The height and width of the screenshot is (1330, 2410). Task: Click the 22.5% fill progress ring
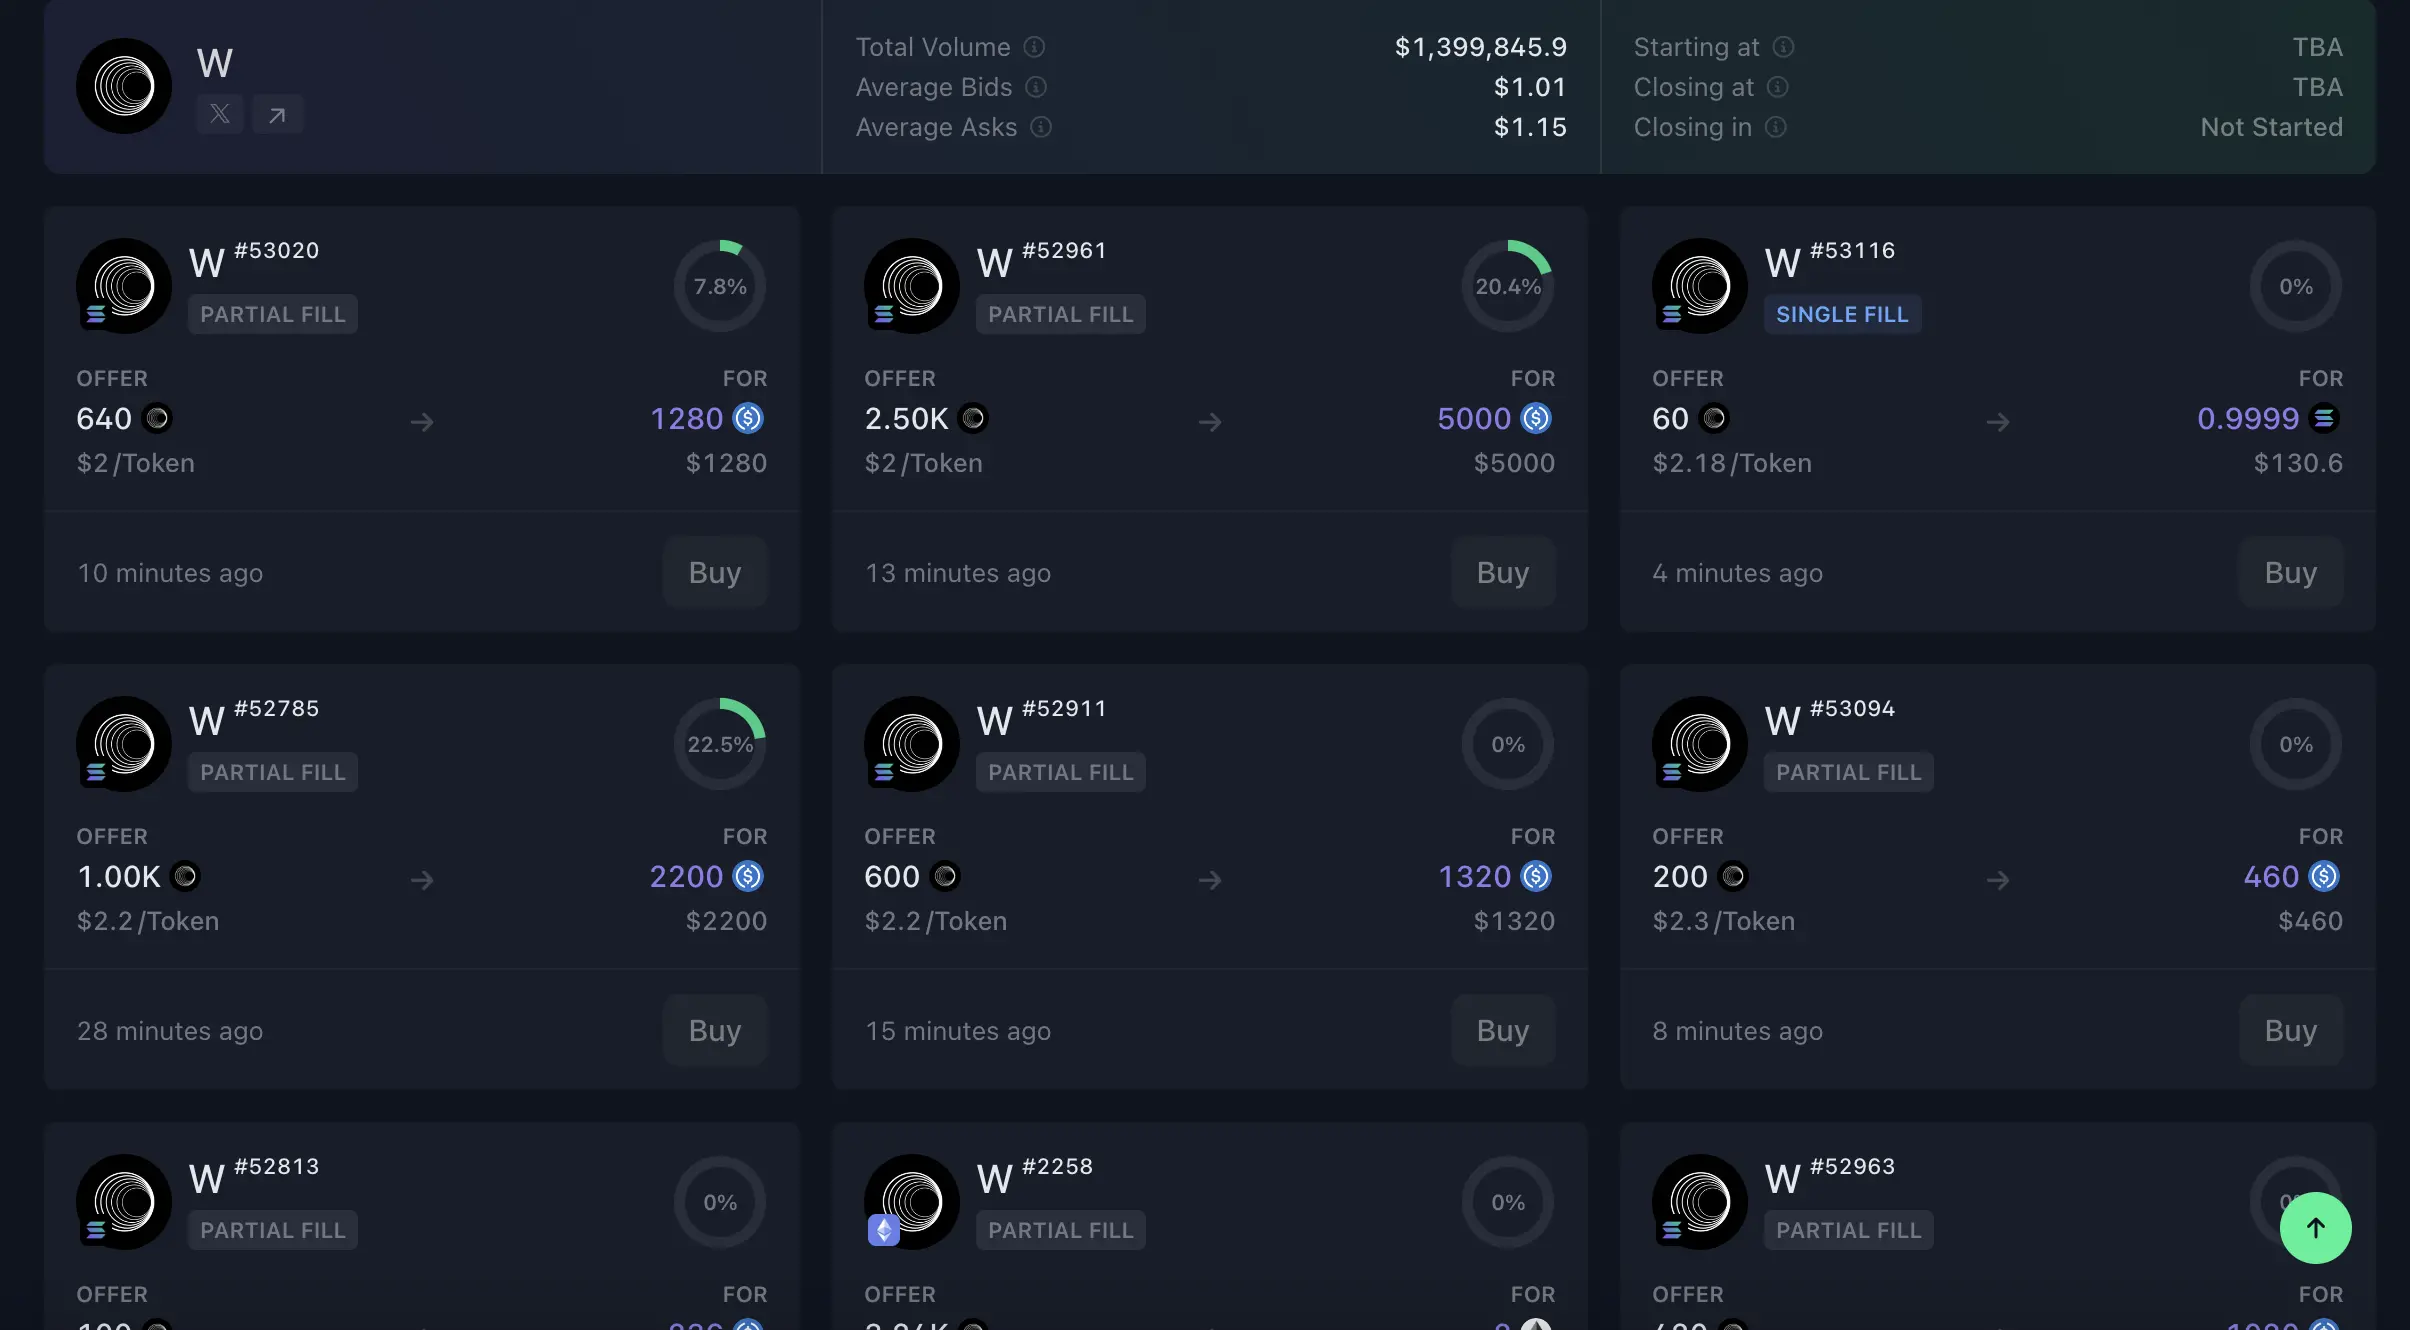720,744
